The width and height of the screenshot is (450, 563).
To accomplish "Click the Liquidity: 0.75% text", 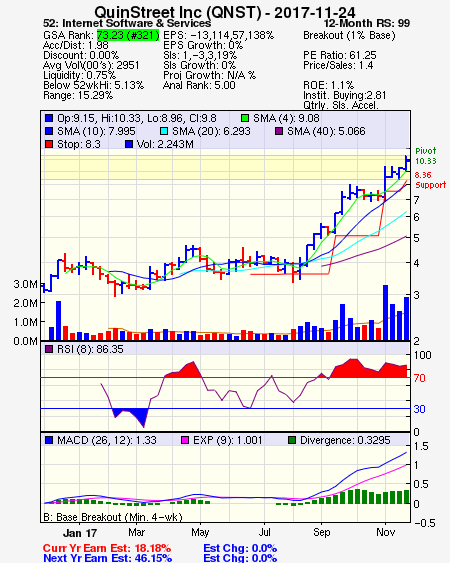I will 79,75.
